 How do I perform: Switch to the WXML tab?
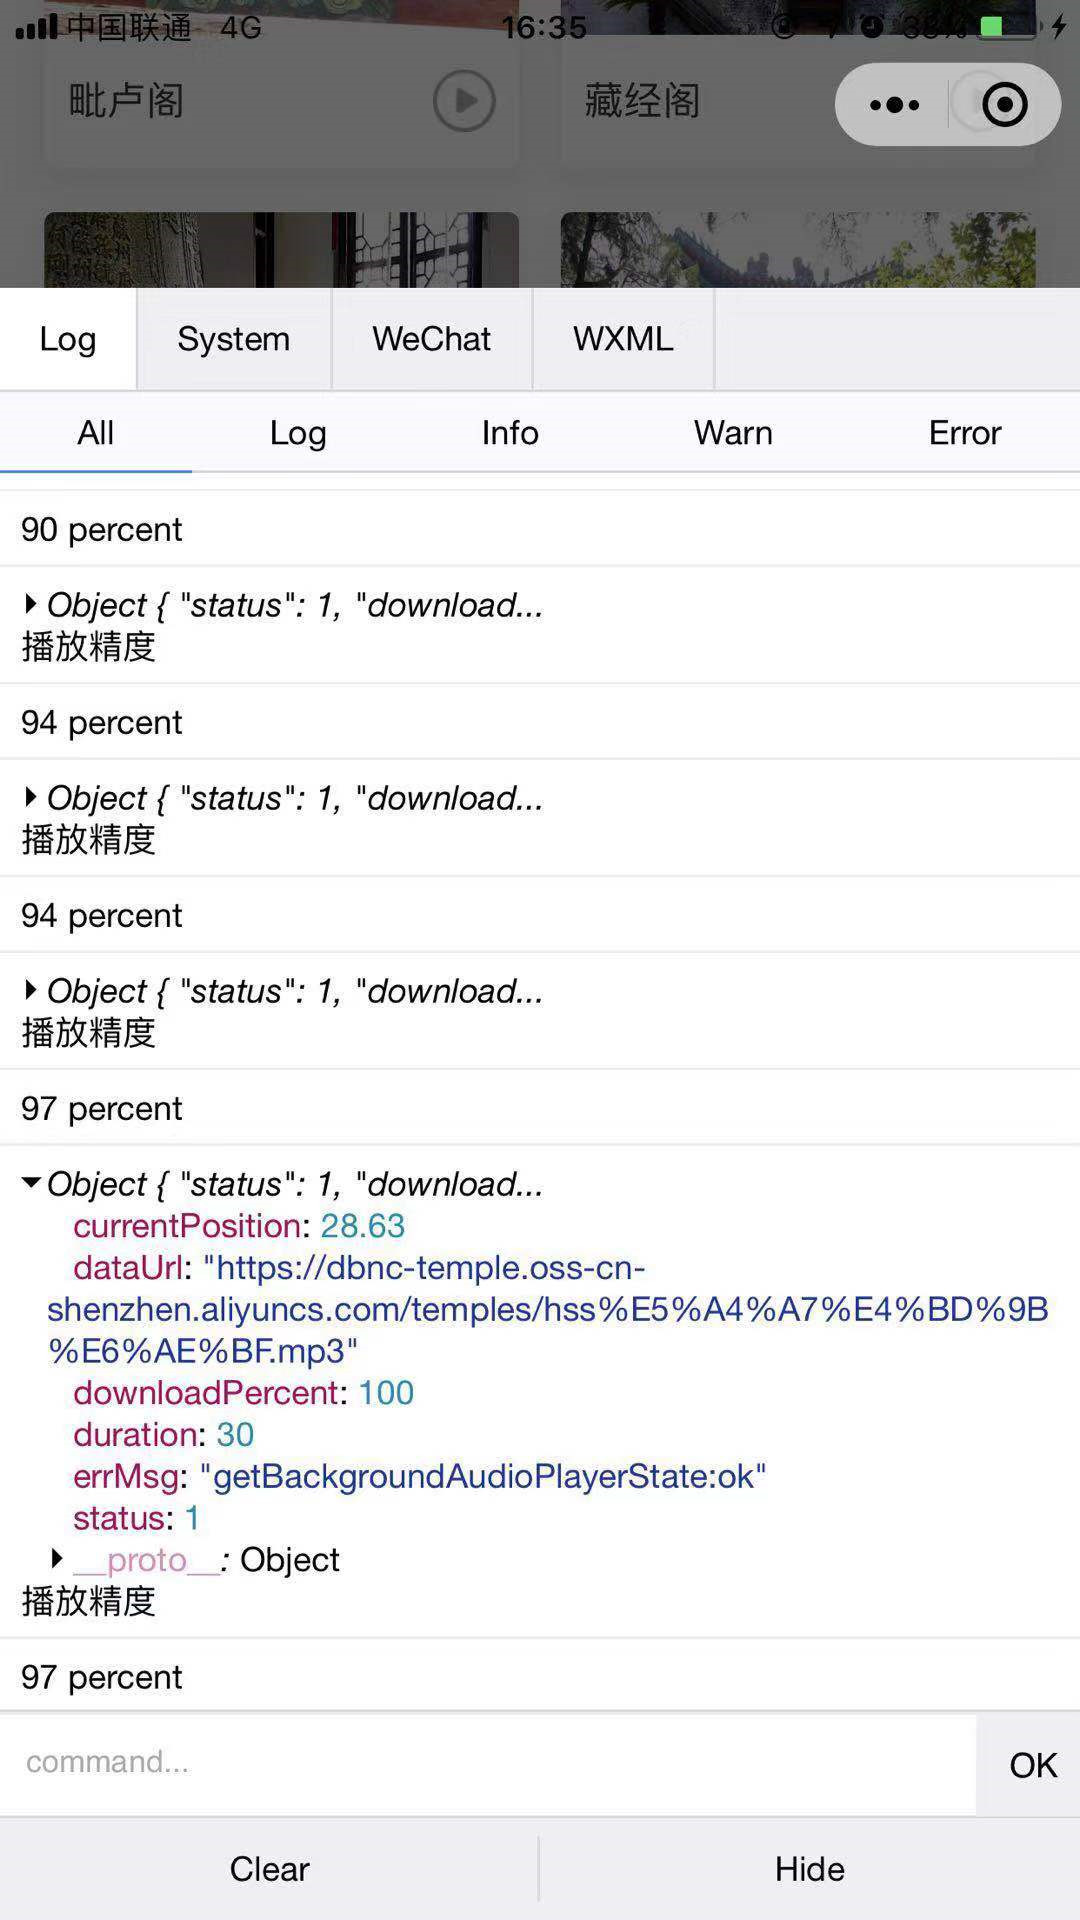click(622, 339)
